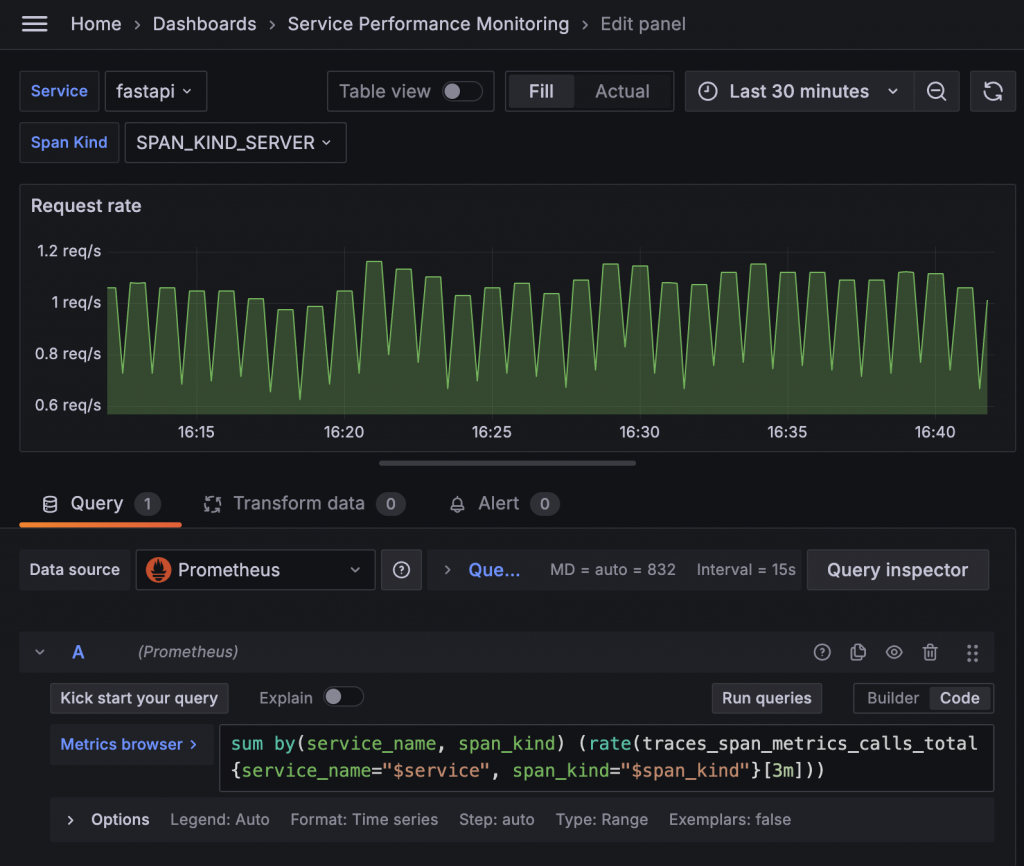Refresh the dashboard with the refresh icon
Viewport: 1024px width, 866px height.
993,91
